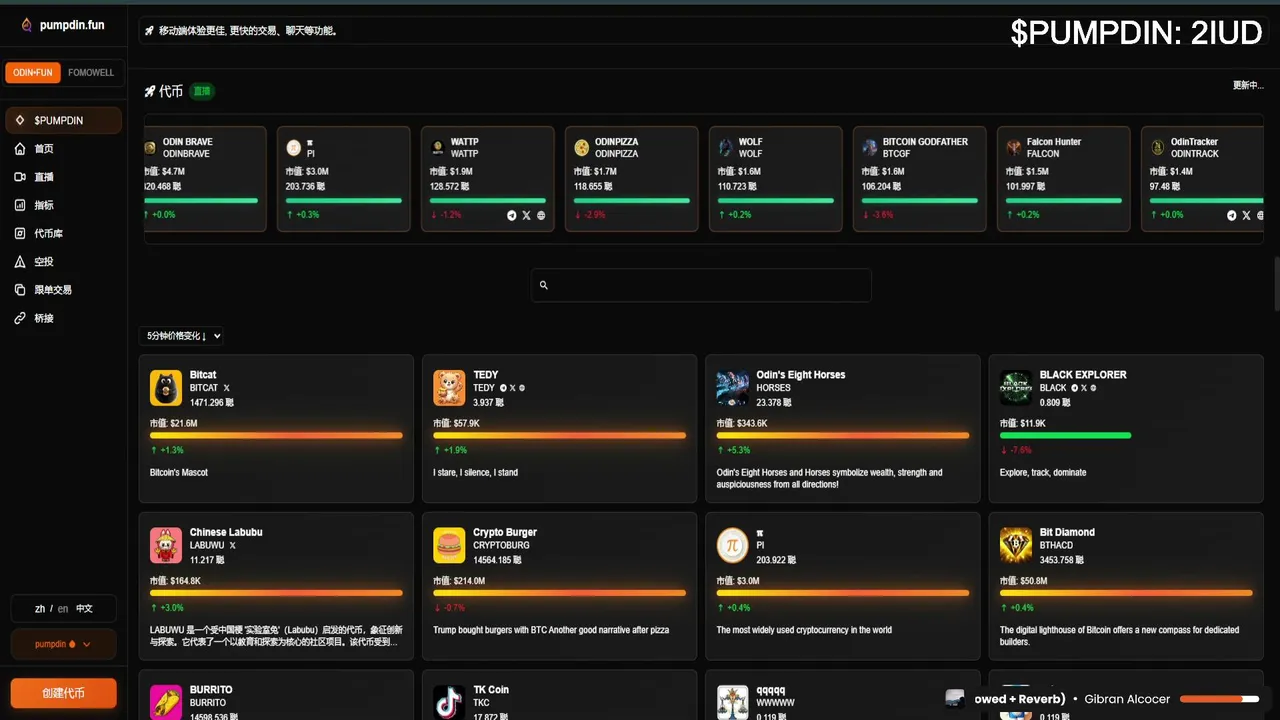
Task: Switch to the FOMOWELL tab
Action: point(91,73)
